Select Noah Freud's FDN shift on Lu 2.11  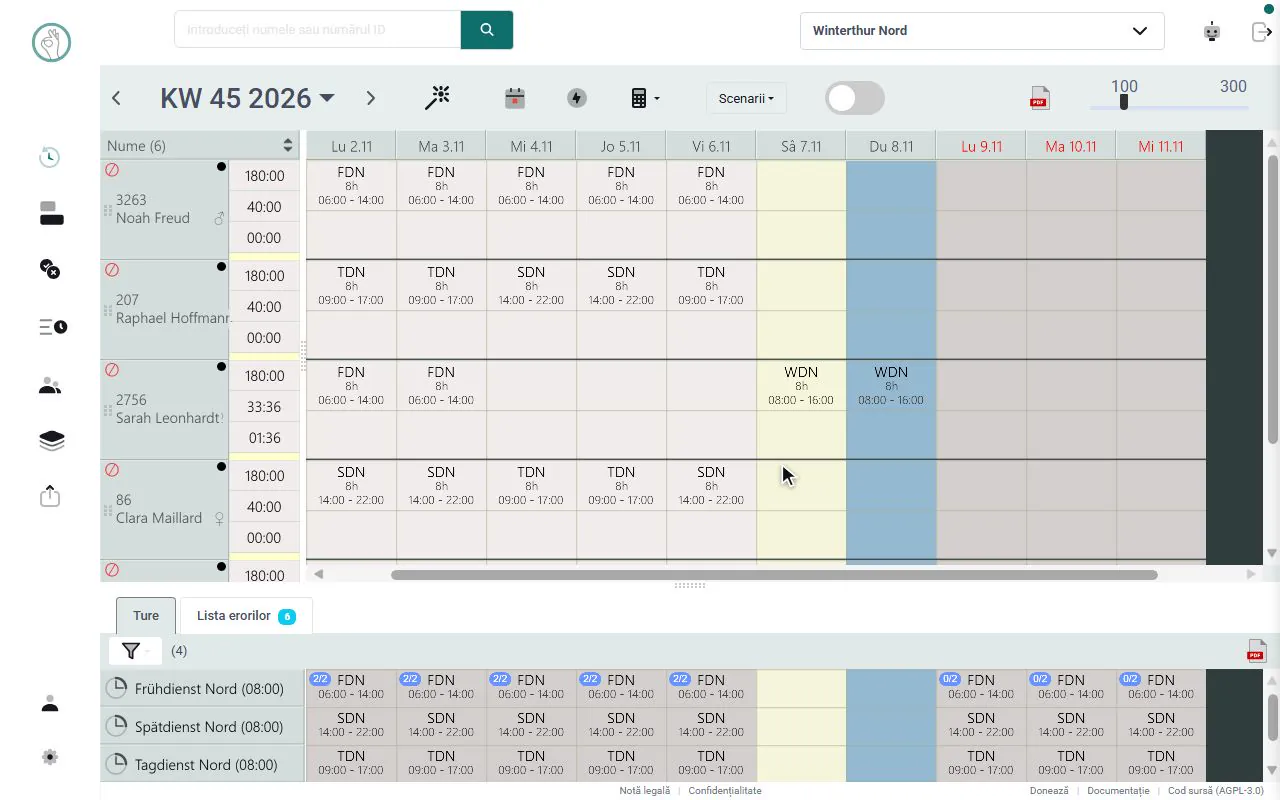click(351, 185)
